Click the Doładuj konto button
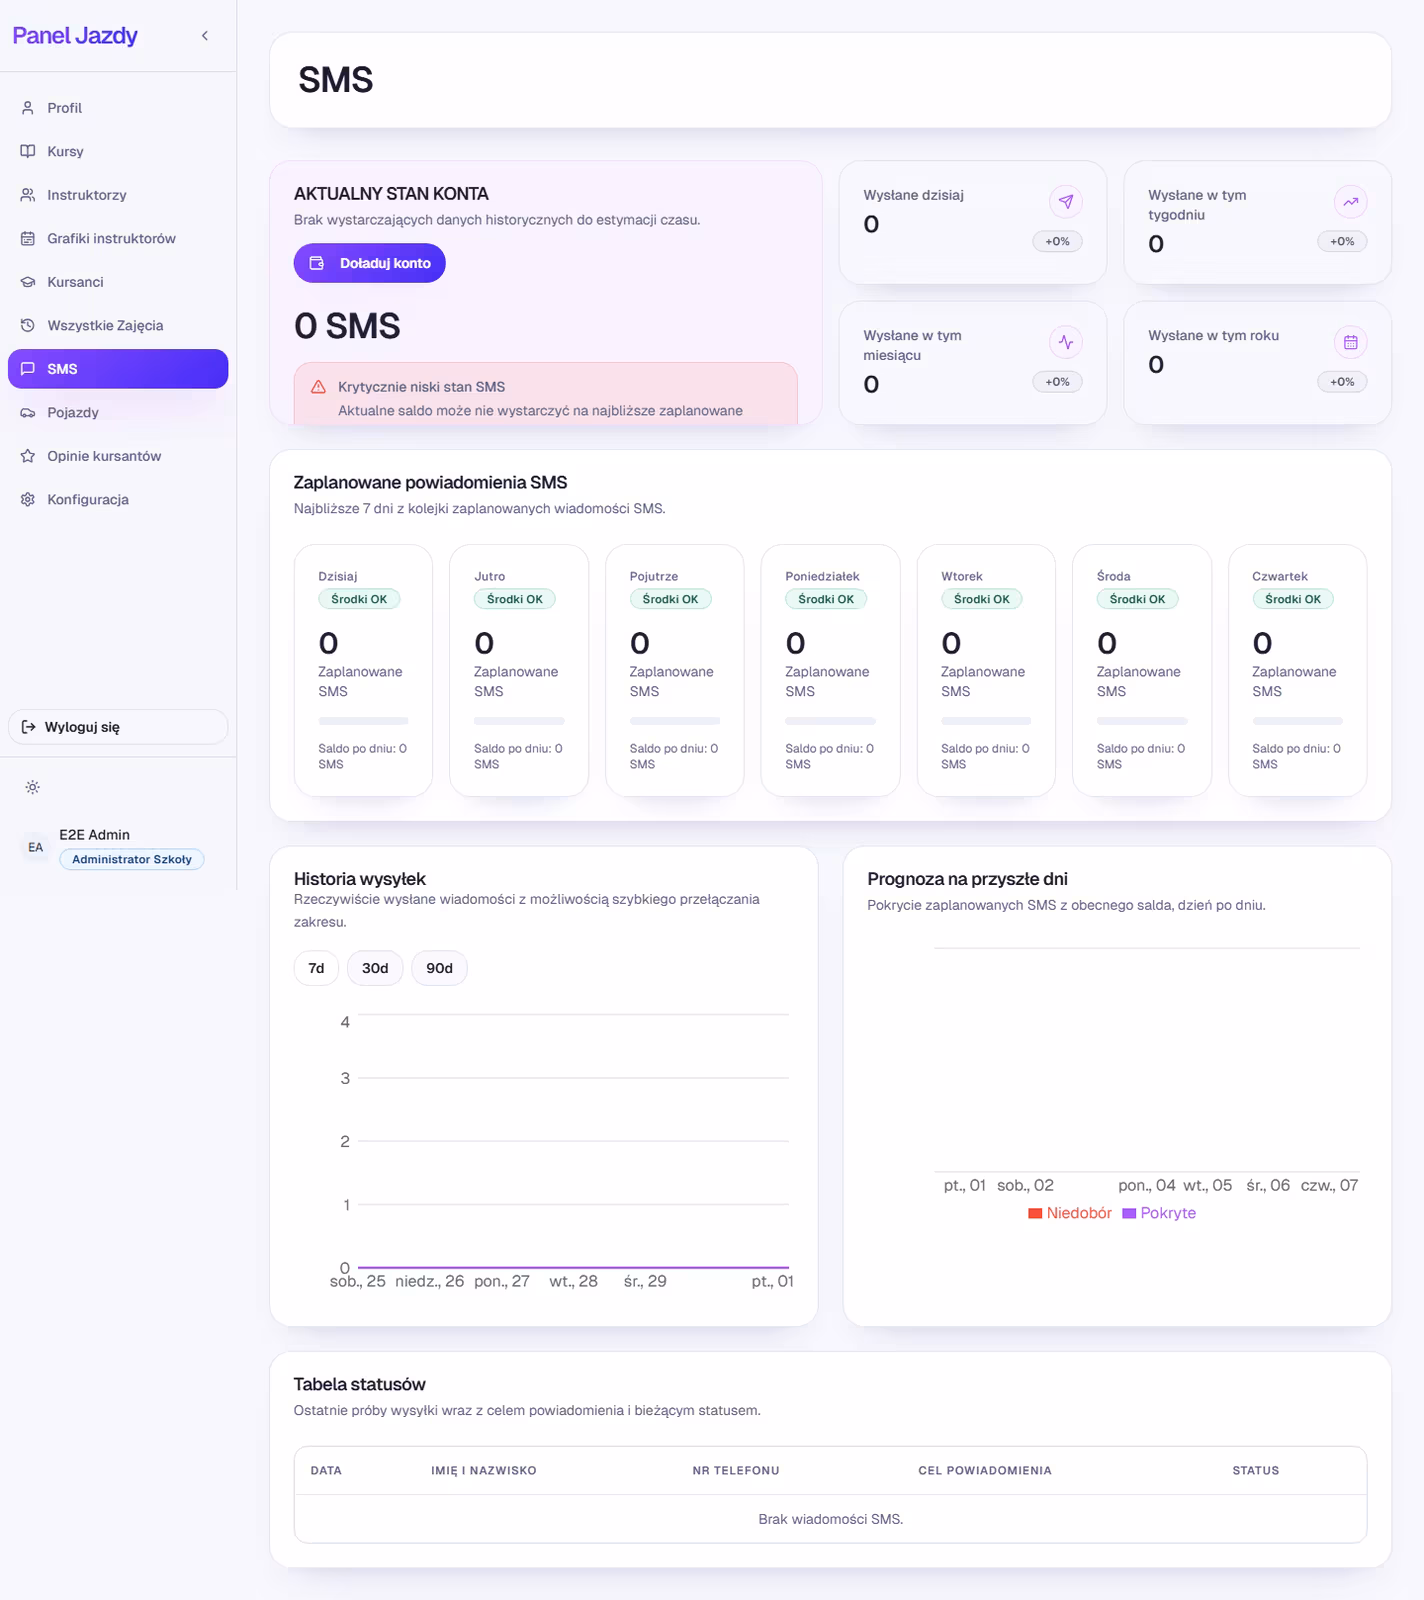The height and width of the screenshot is (1600, 1424). (369, 263)
